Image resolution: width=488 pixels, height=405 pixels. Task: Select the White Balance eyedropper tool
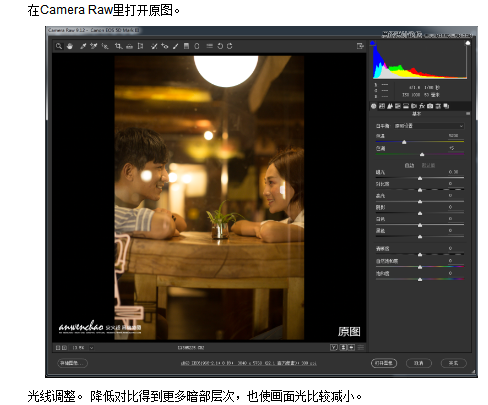83,46
